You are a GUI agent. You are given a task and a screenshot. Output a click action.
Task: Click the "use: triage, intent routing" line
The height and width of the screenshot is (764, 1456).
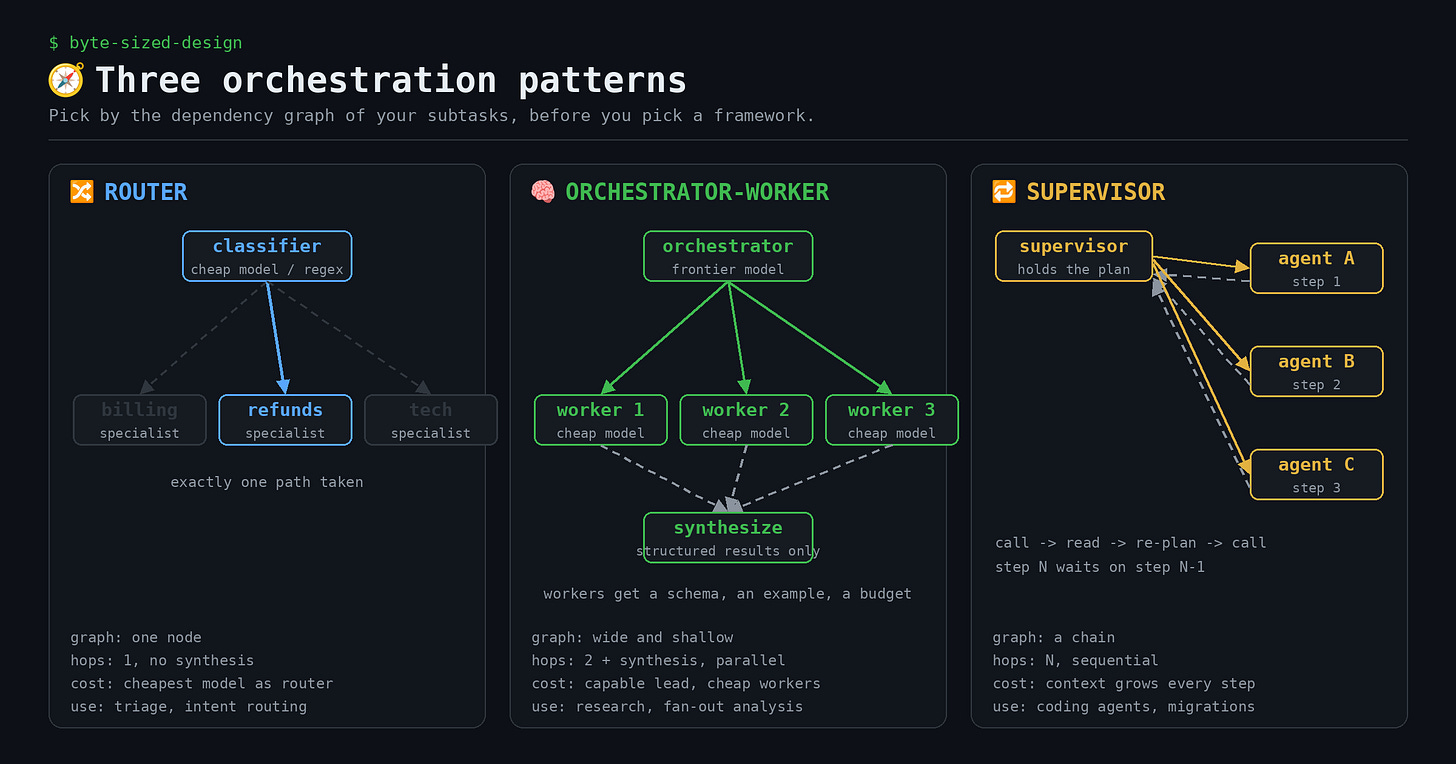pos(188,707)
